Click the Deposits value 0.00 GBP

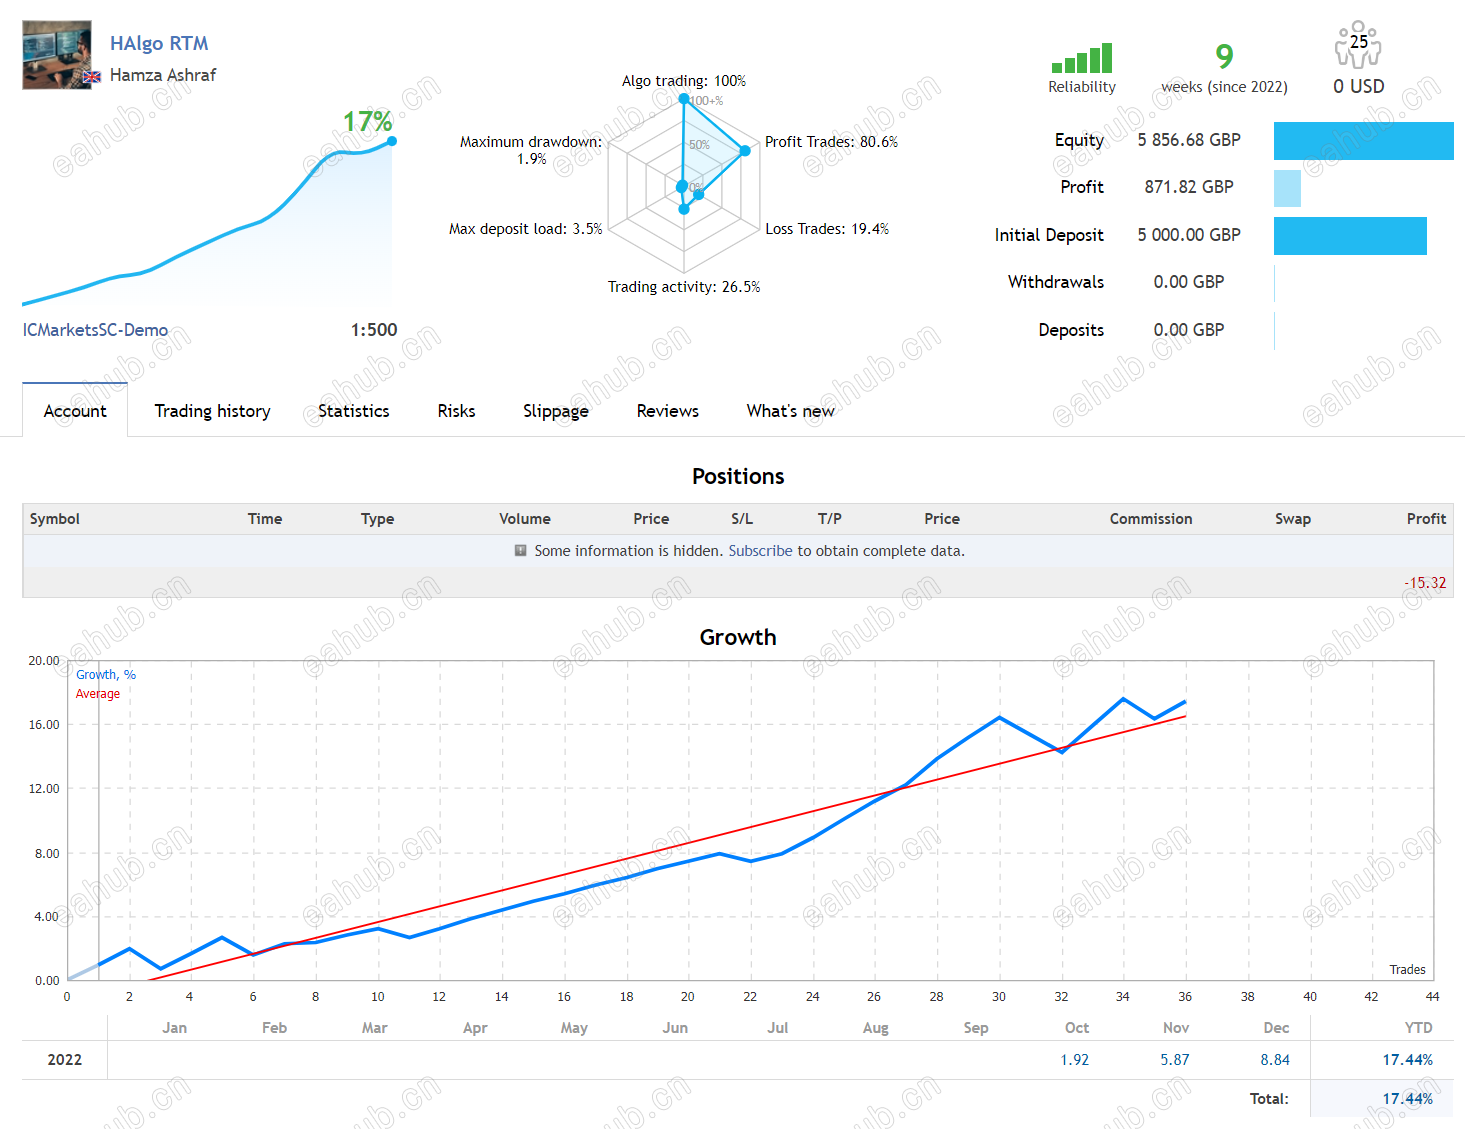click(1189, 330)
